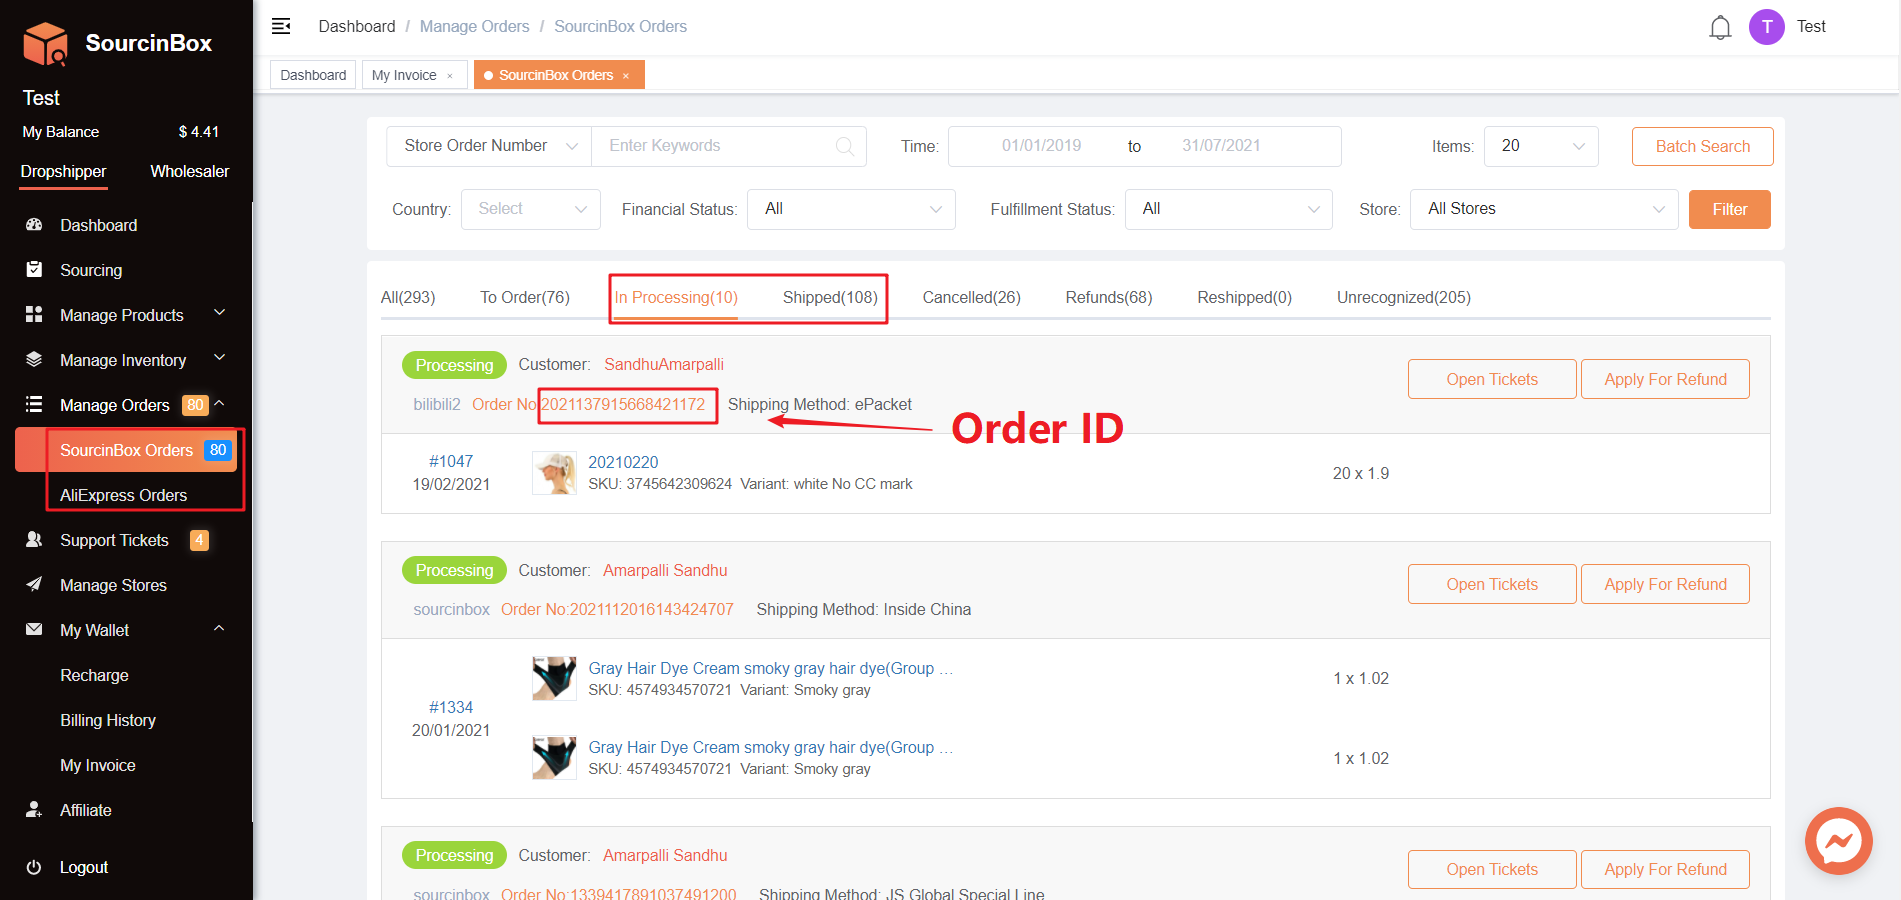This screenshot has width=1901, height=900.
Task: Open second Gray Hair Dye Cream thumbnail
Action: (555, 758)
